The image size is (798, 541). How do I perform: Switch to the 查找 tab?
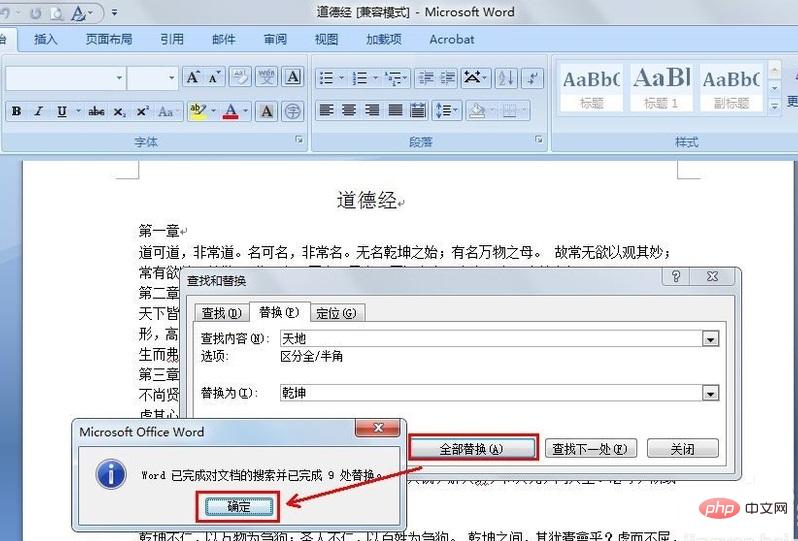point(220,313)
